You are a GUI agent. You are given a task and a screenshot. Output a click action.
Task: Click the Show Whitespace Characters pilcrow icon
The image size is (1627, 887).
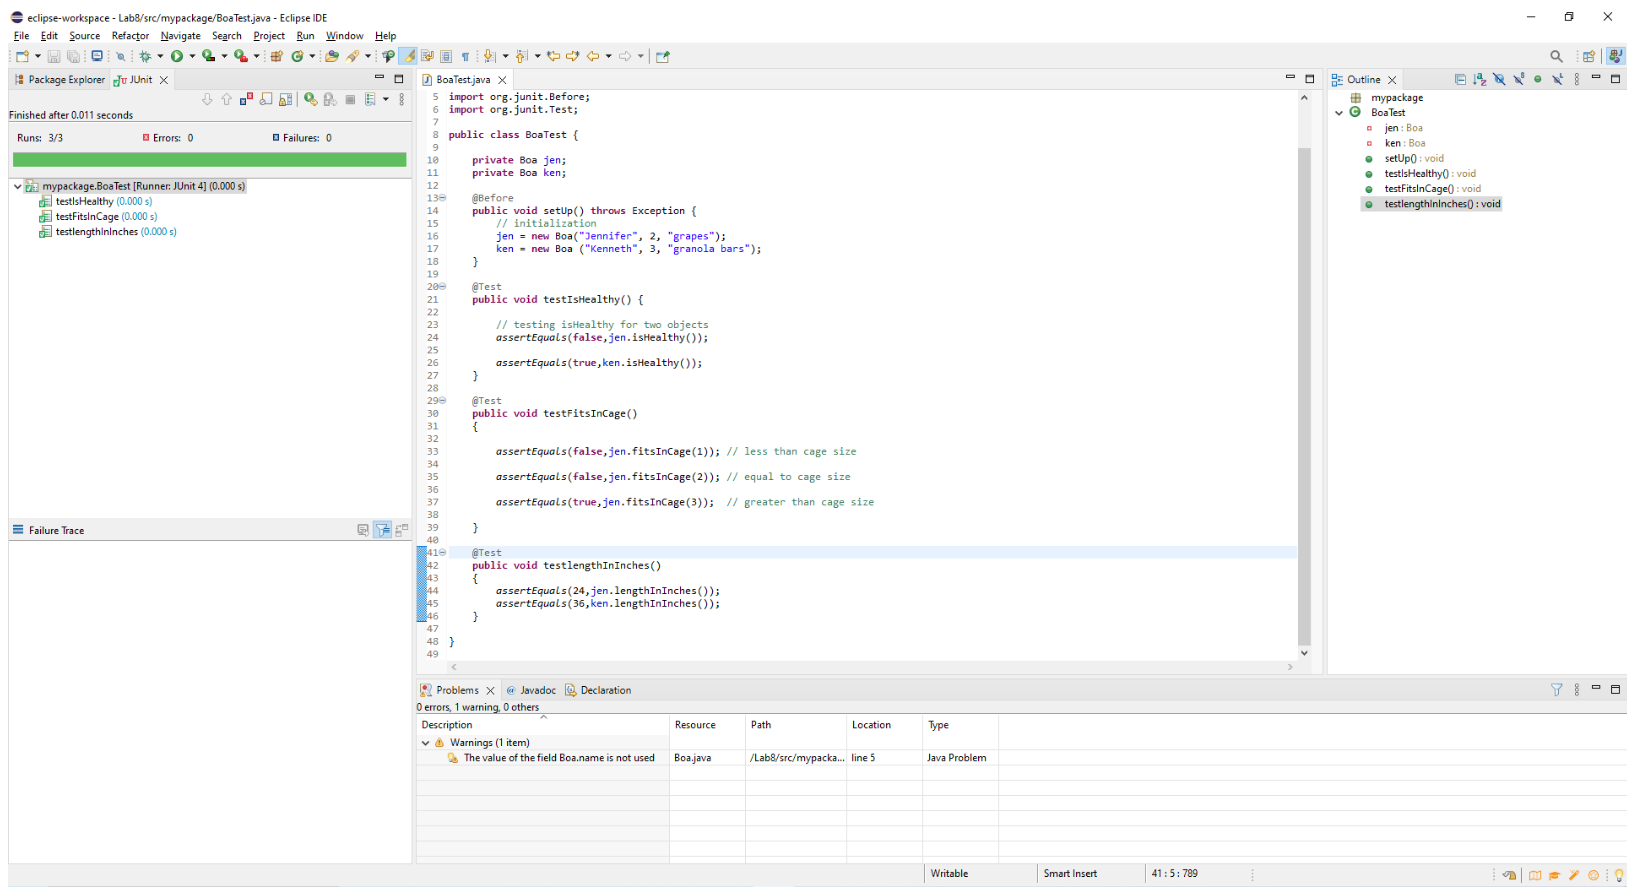(465, 56)
